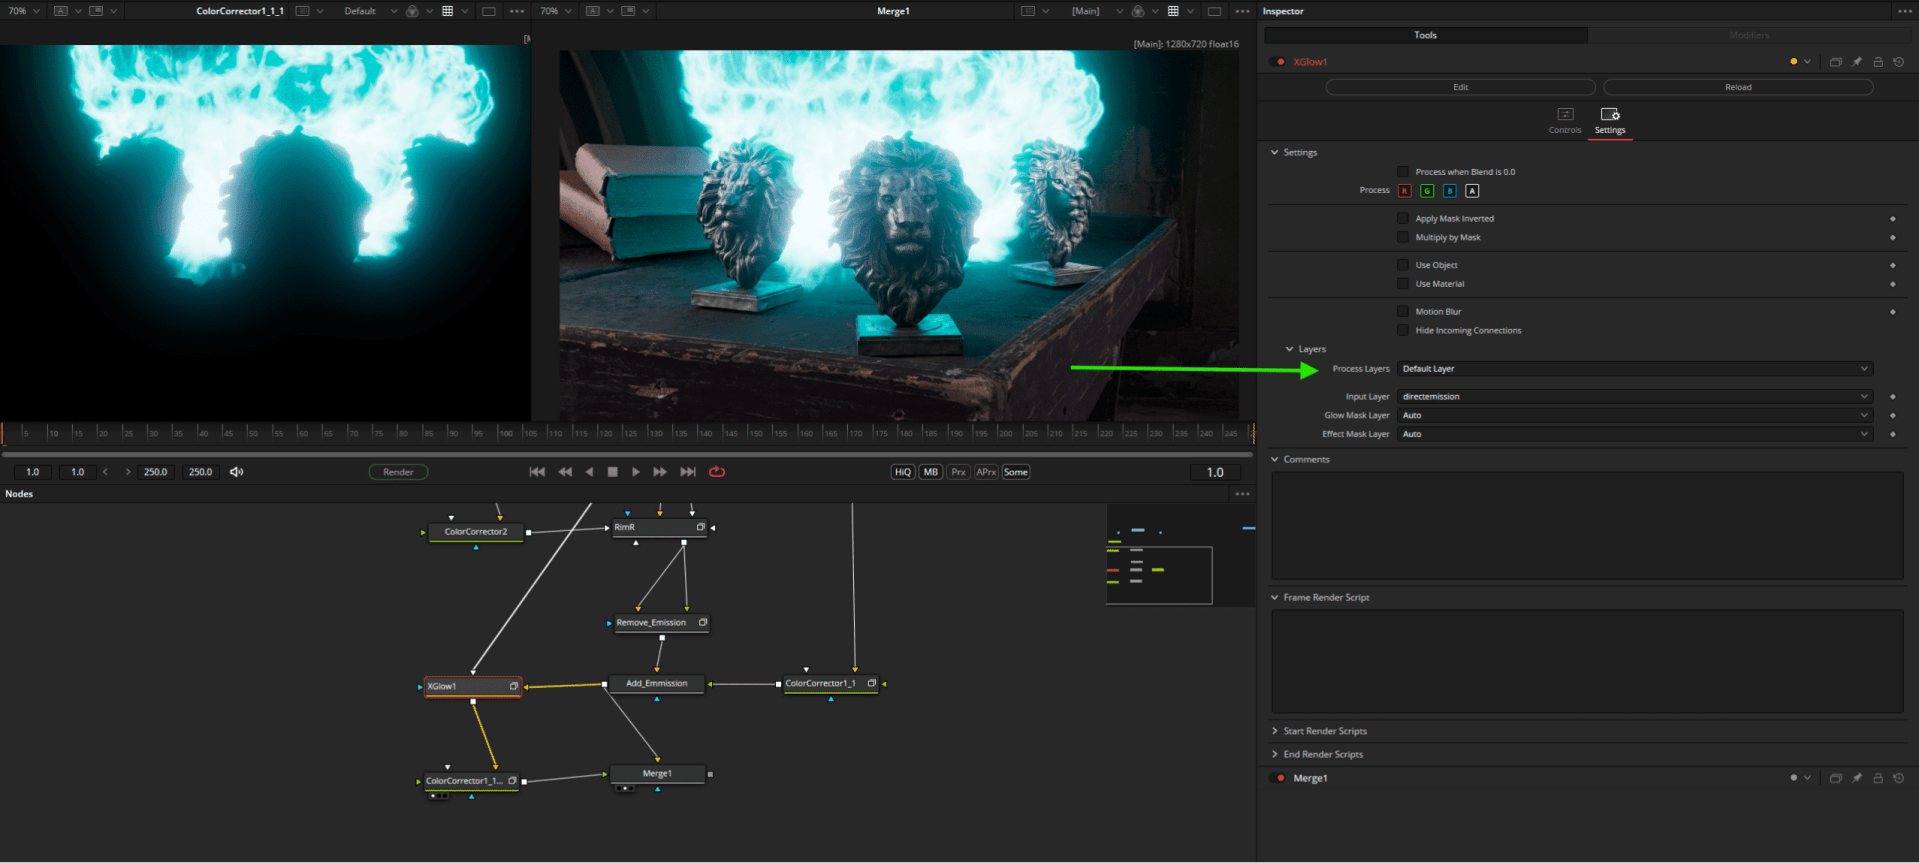Lock the XGlow1 tool controls

coord(1878,62)
